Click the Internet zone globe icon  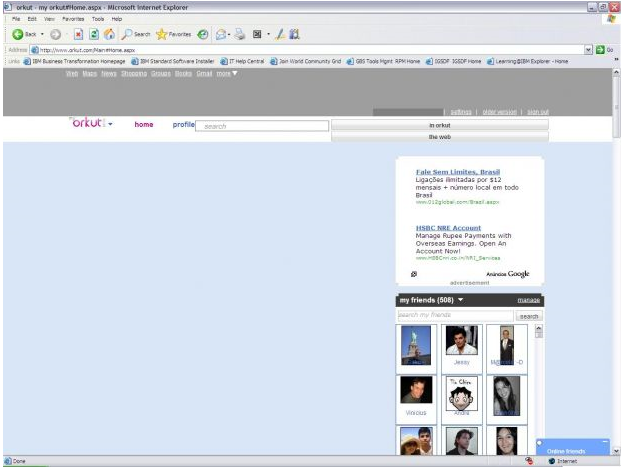point(552,461)
